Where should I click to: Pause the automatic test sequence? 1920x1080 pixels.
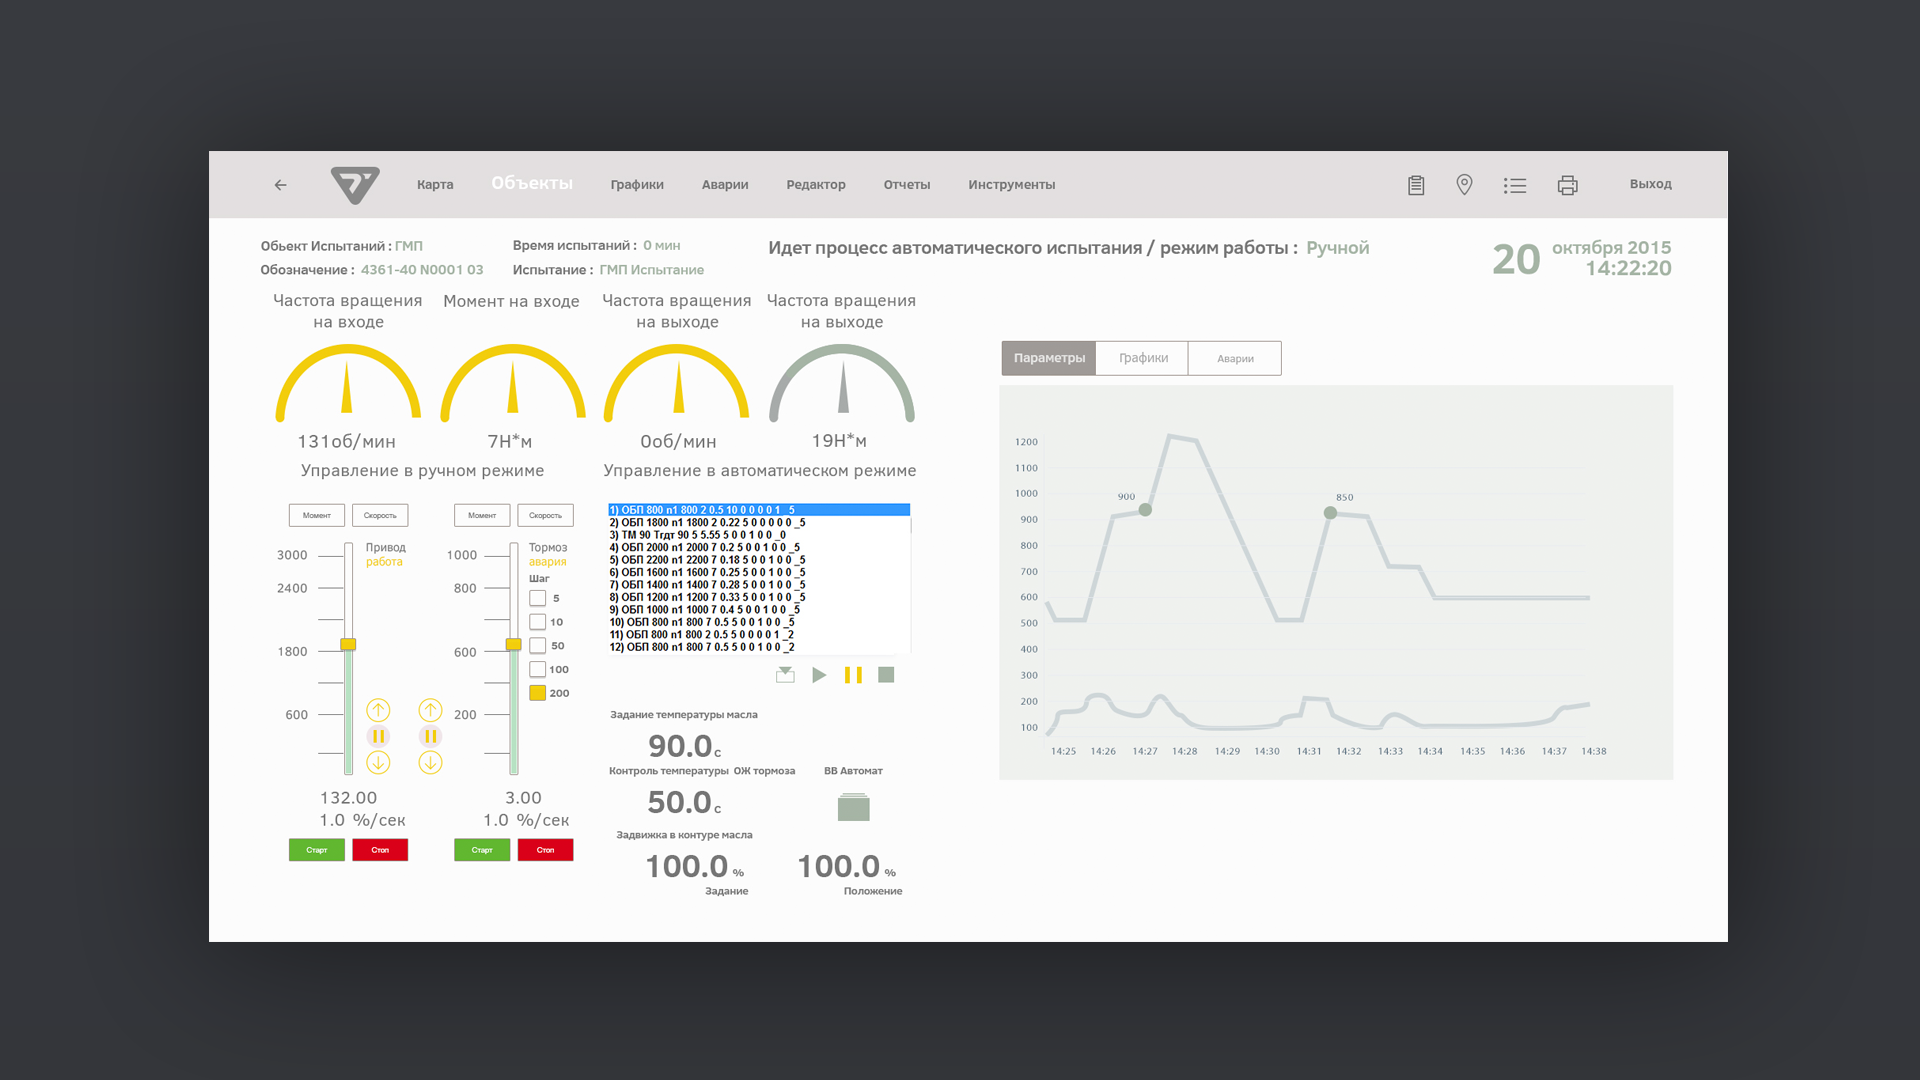(x=853, y=675)
